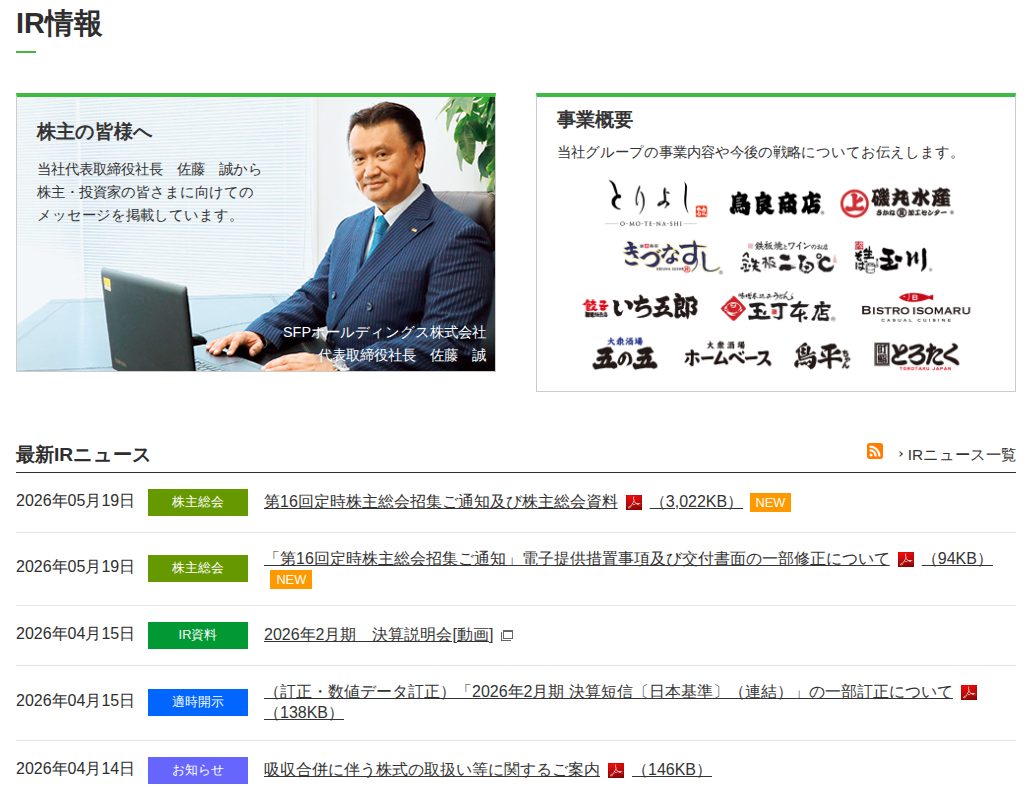Click external window icon after 決算説明会[動画]
This screenshot has height=800, width=1032.
(507, 636)
